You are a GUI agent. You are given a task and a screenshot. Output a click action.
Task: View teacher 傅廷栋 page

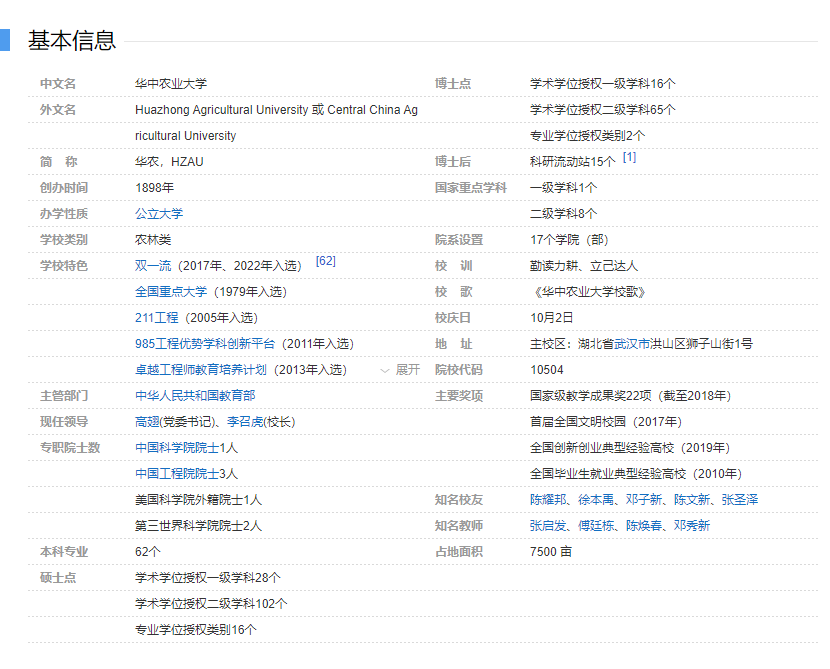[x=596, y=526]
